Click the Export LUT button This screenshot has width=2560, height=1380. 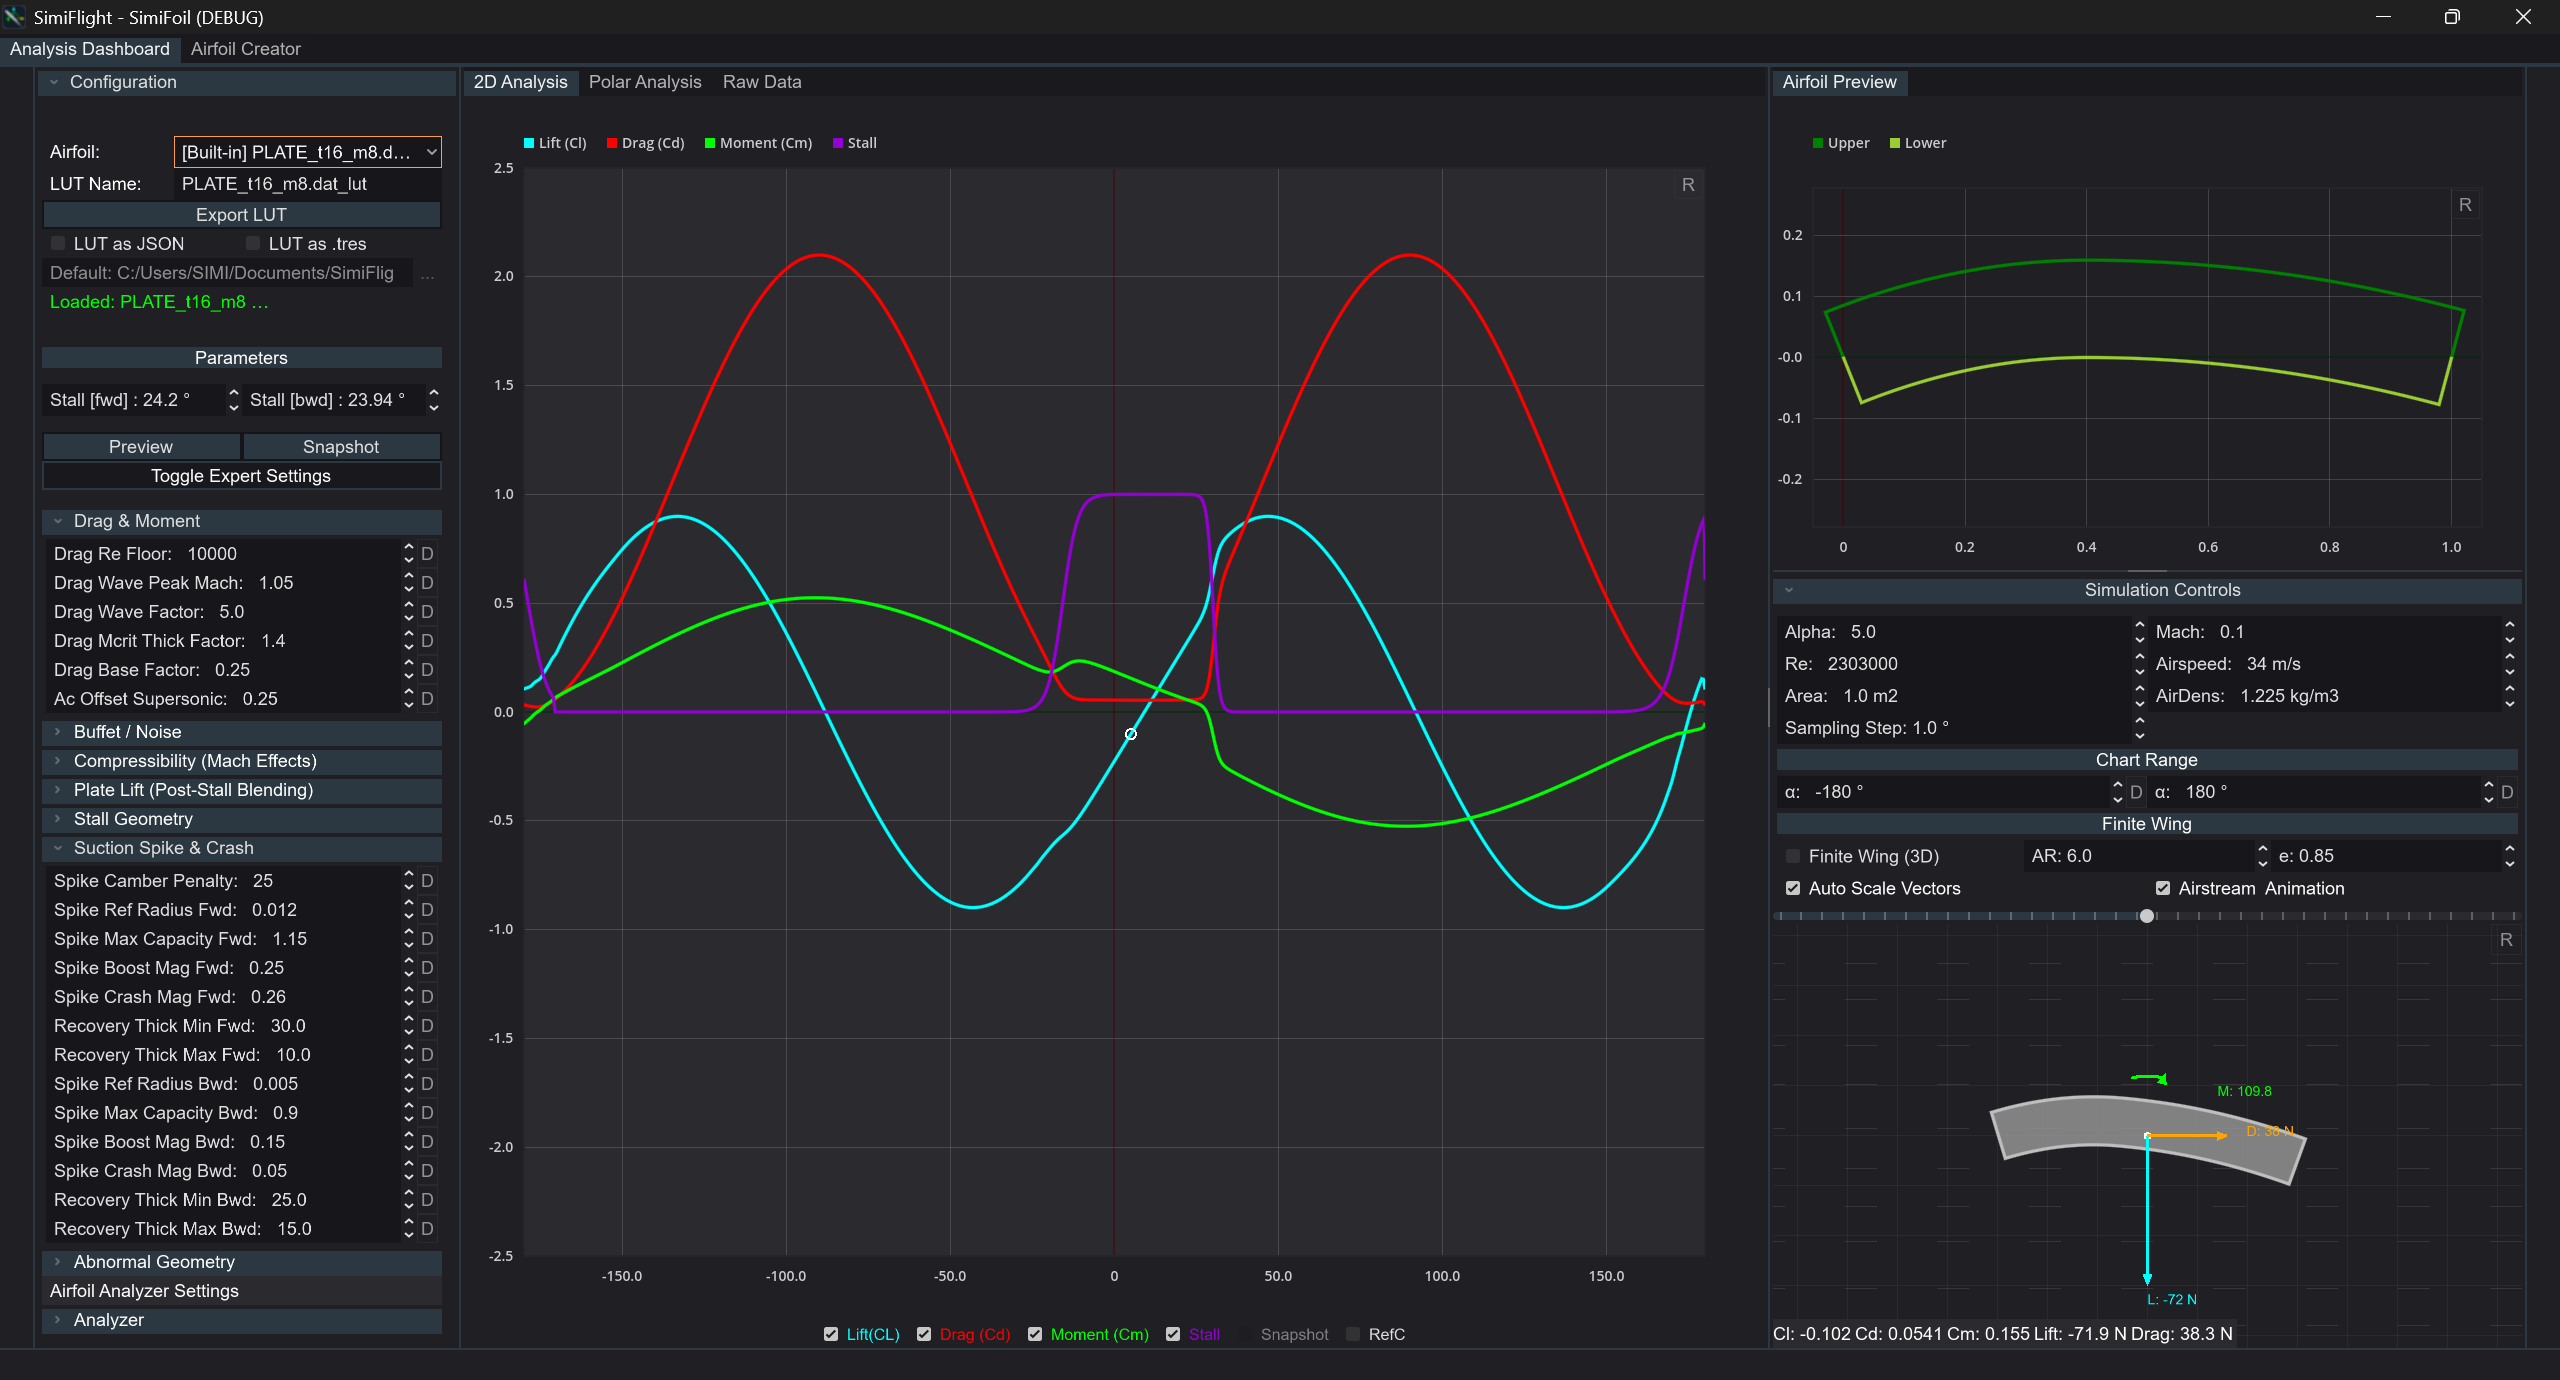coord(241,215)
